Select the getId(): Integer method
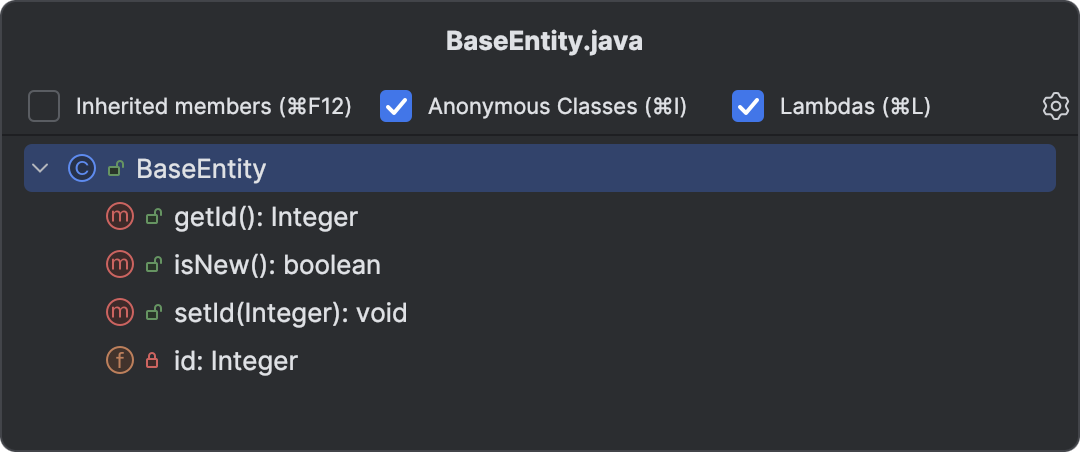The image size is (1080, 452). click(x=266, y=216)
